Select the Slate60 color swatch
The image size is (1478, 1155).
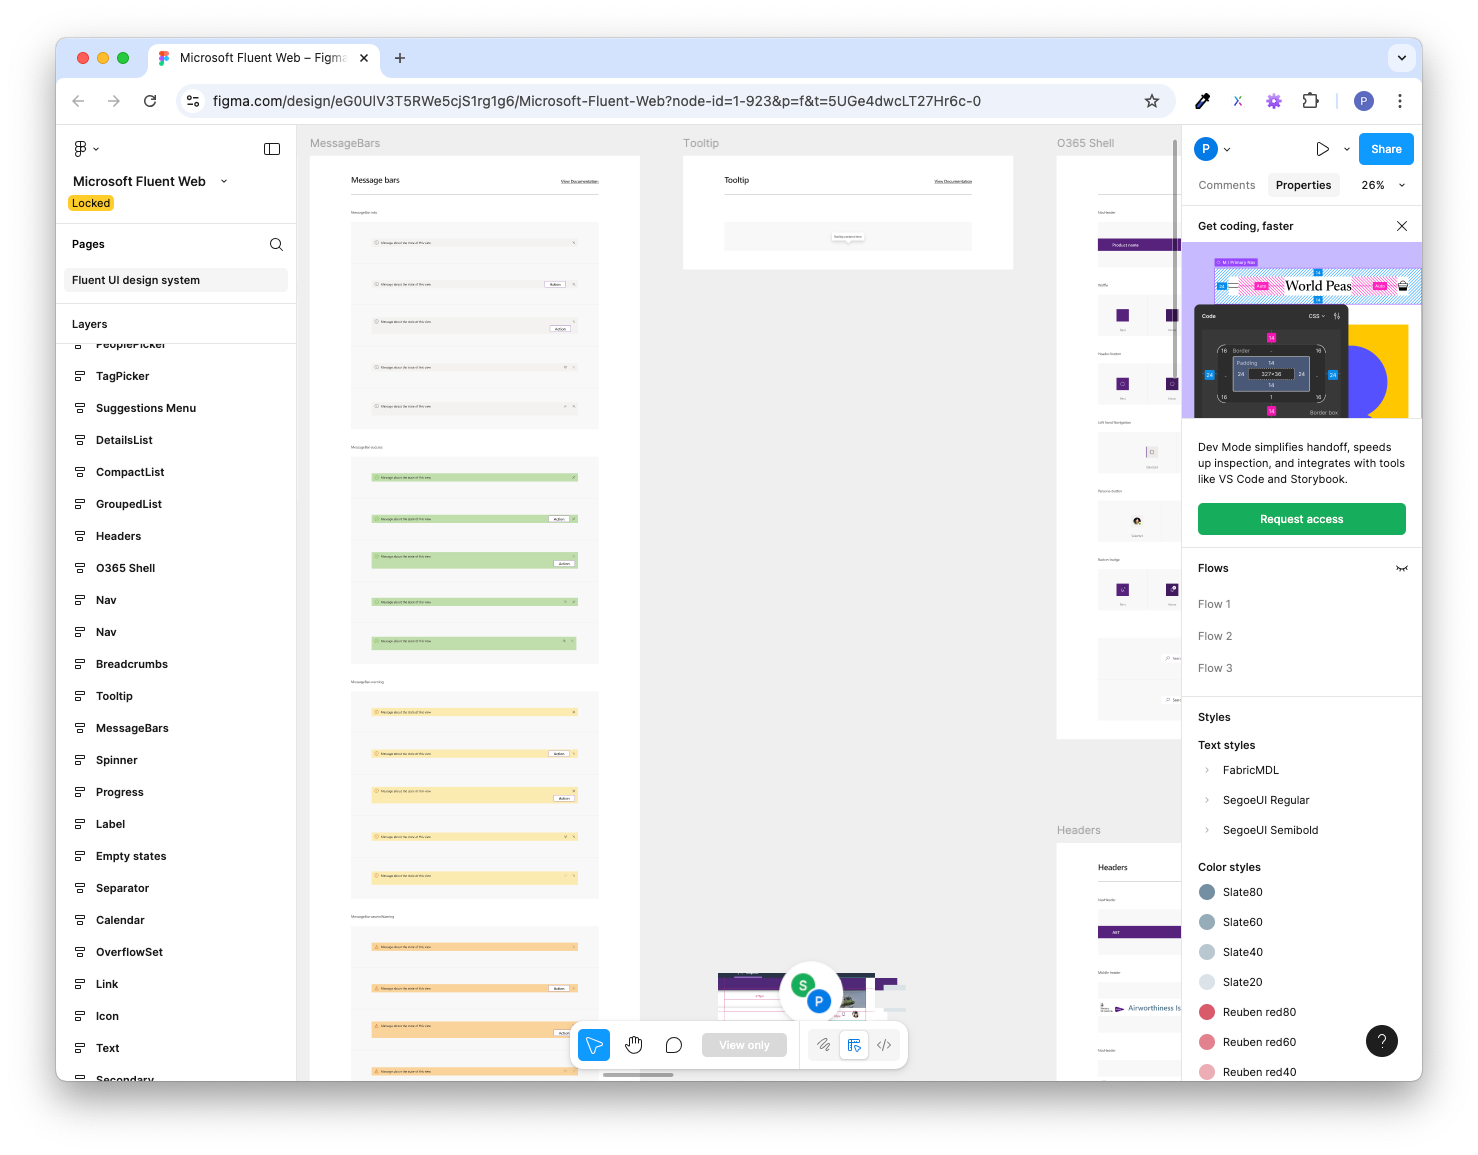[1207, 922]
